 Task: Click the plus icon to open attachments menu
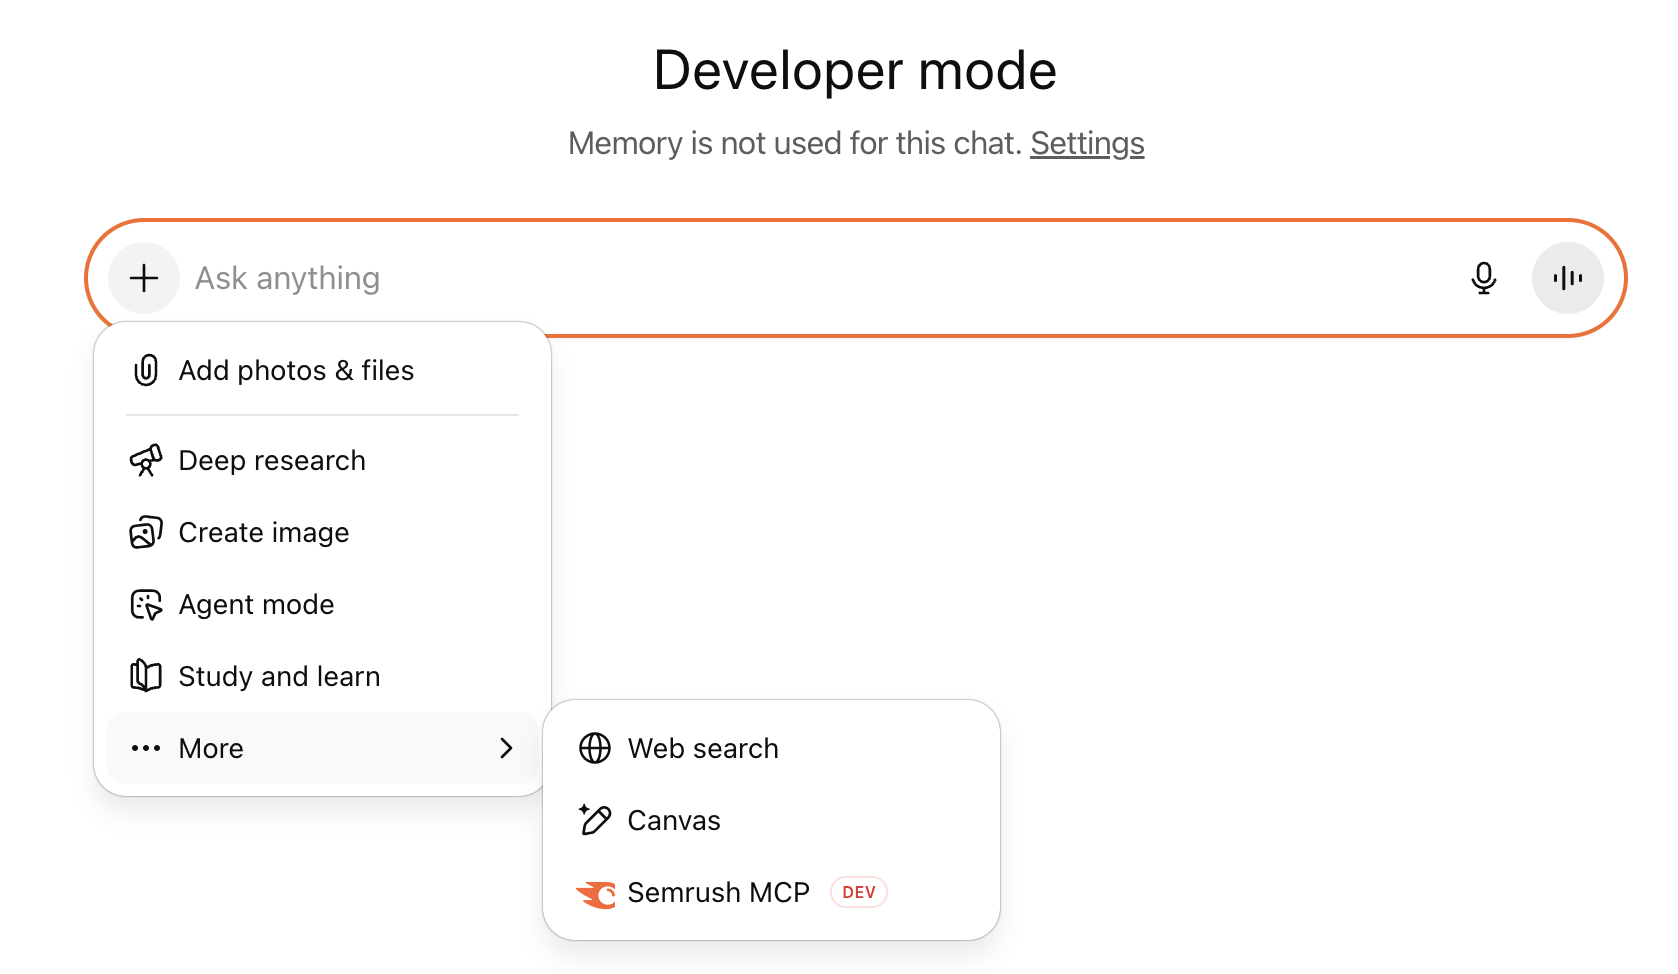click(144, 277)
